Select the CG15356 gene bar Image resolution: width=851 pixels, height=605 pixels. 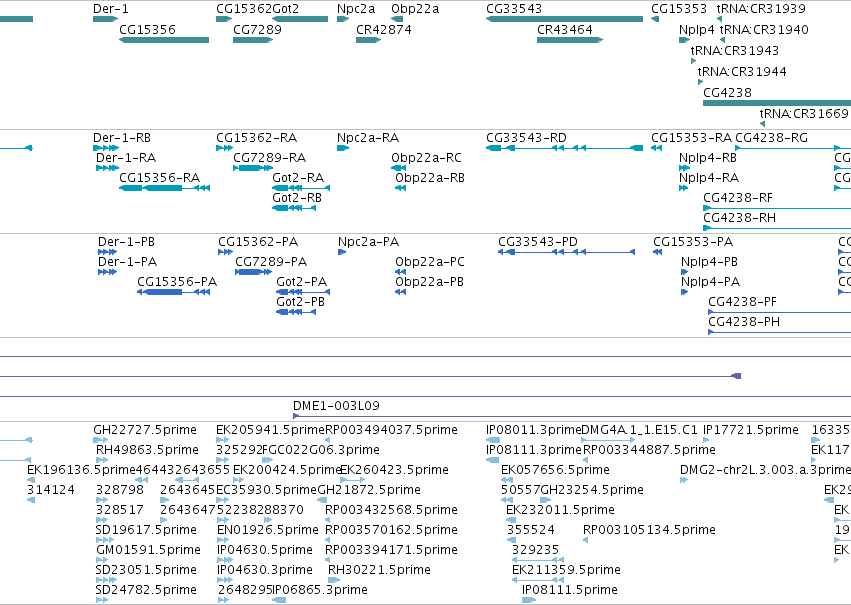pos(164,40)
